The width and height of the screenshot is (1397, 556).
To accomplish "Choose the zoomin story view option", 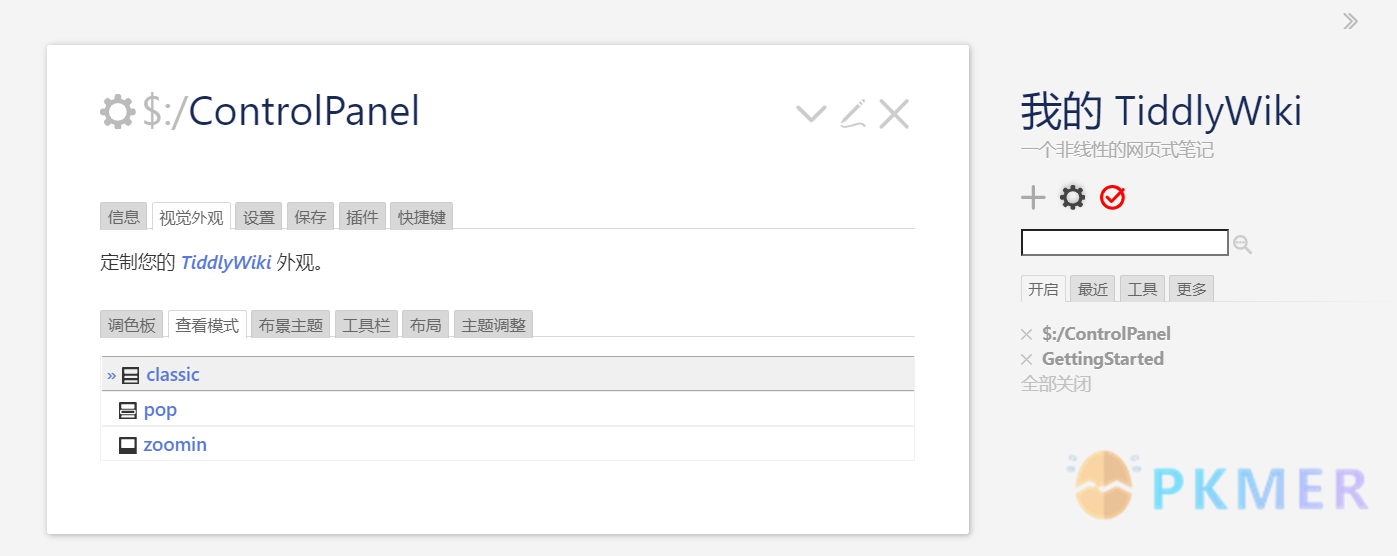I will point(175,445).
